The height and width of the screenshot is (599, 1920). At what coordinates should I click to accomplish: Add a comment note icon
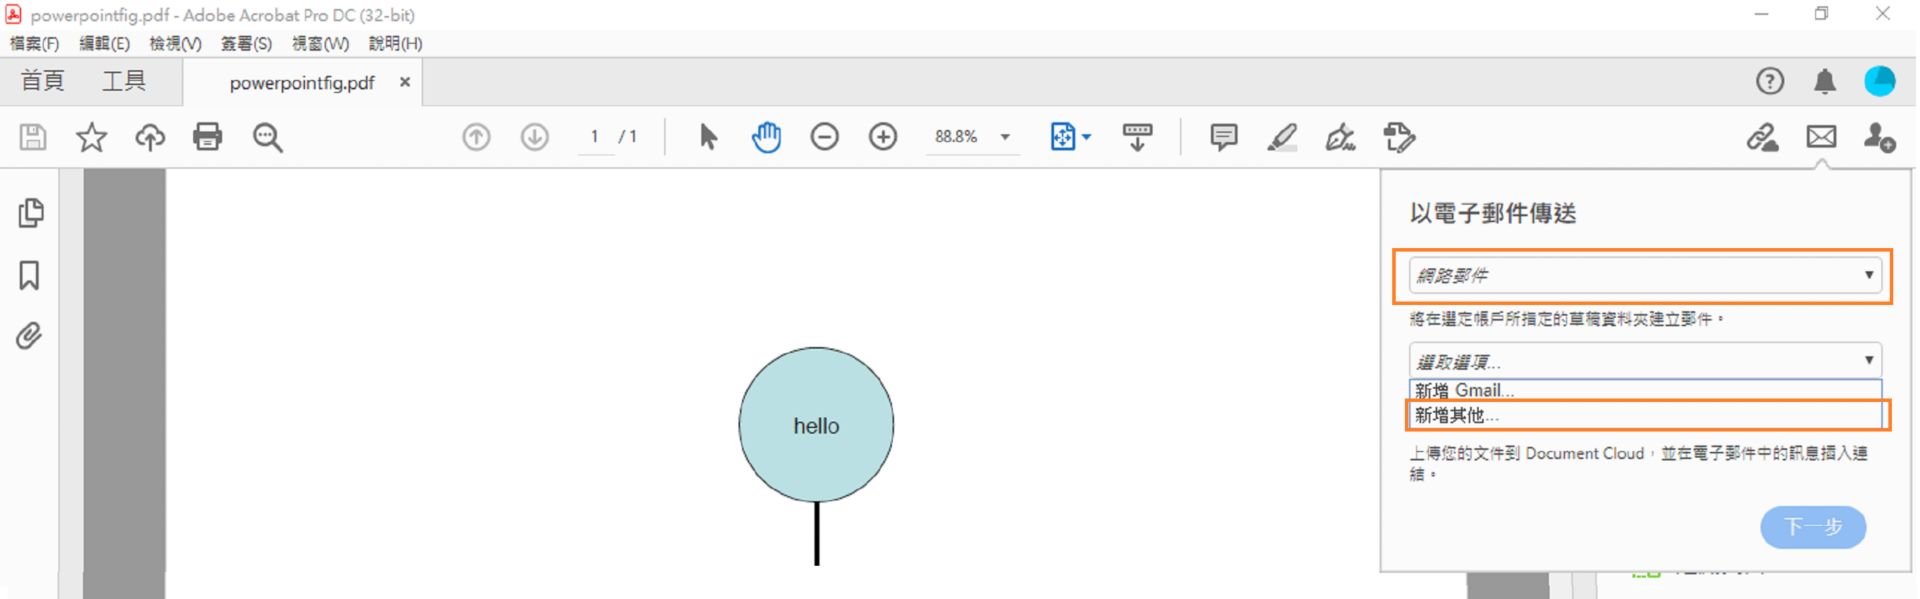click(x=1223, y=137)
